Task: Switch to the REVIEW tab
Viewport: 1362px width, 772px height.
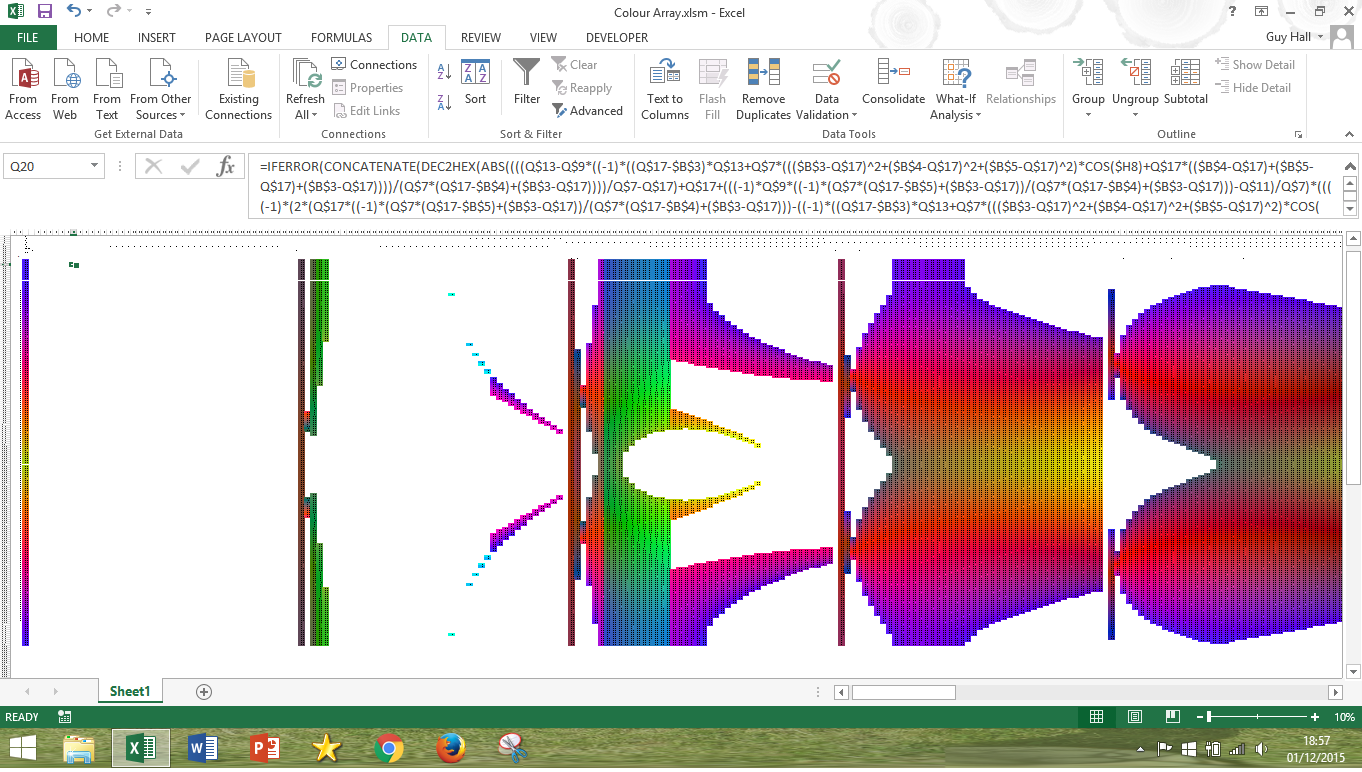Action: [481, 37]
